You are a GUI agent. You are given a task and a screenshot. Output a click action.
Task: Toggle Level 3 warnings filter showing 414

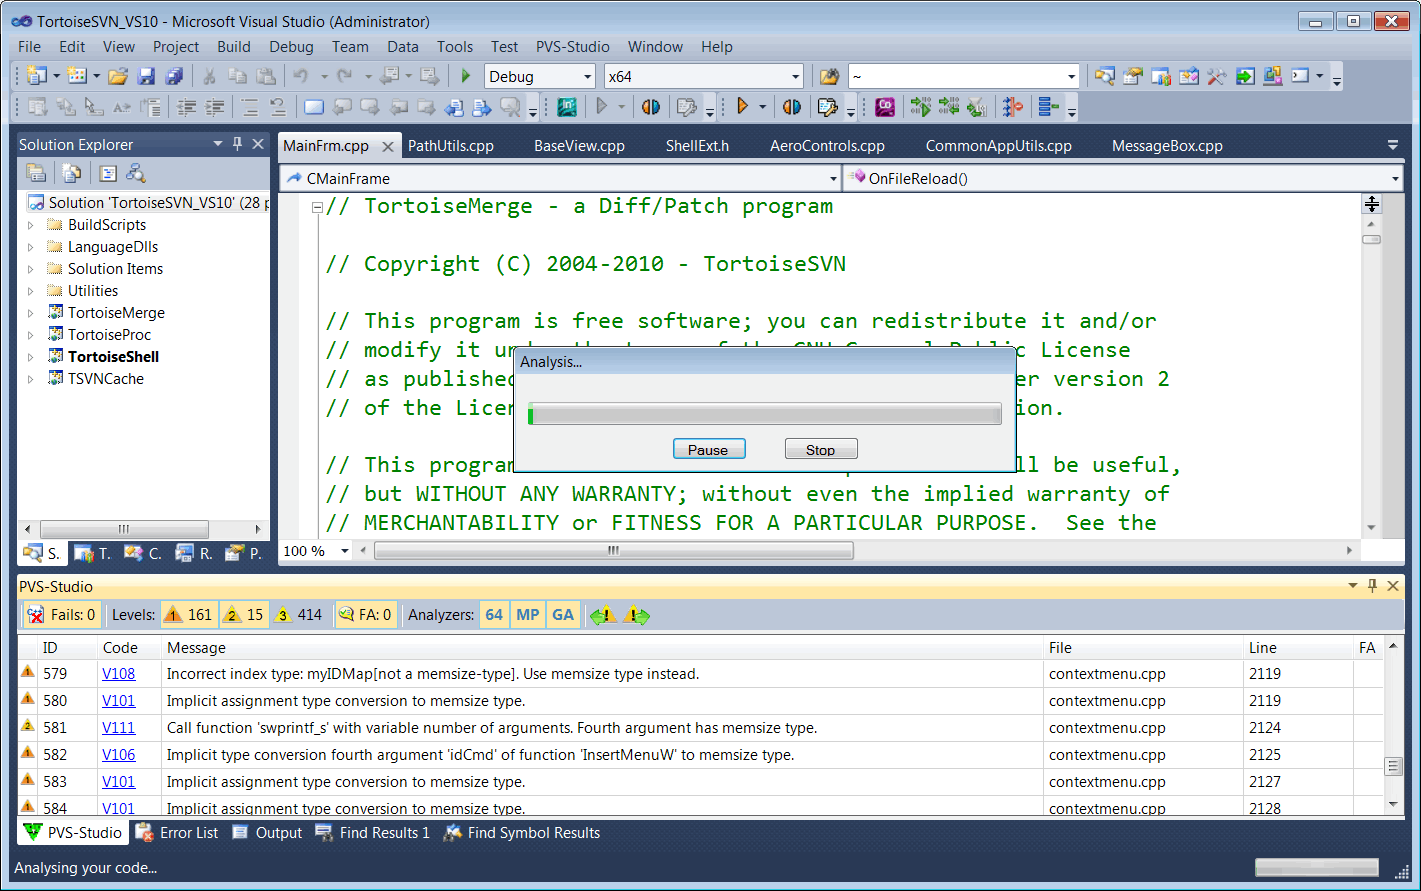[299, 615]
